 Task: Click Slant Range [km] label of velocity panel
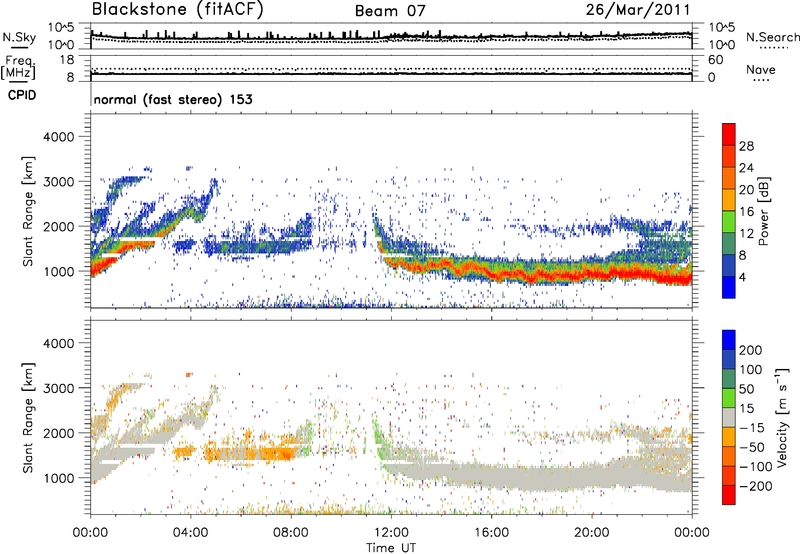[x=28, y=417]
